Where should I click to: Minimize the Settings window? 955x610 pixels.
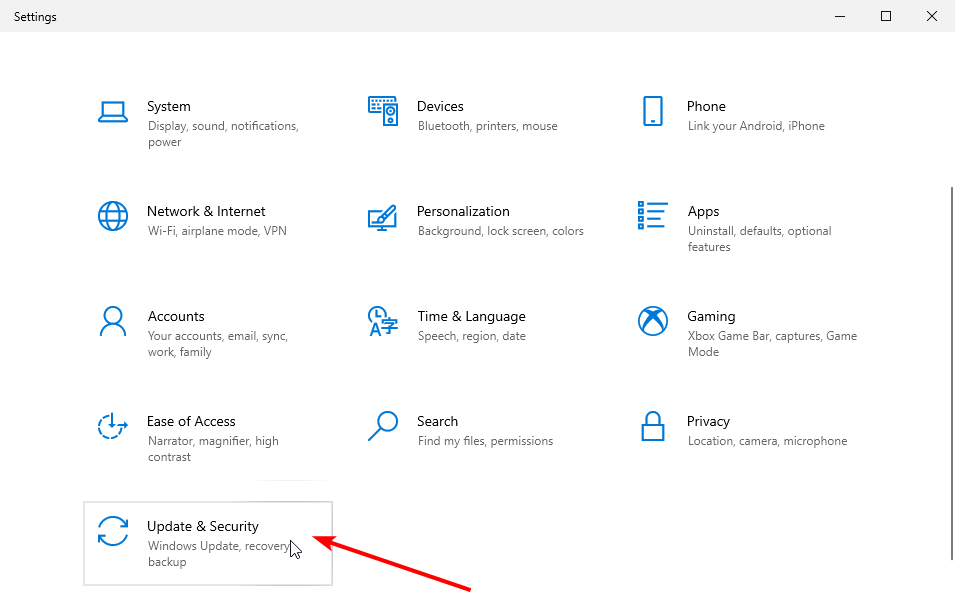tap(840, 16)
